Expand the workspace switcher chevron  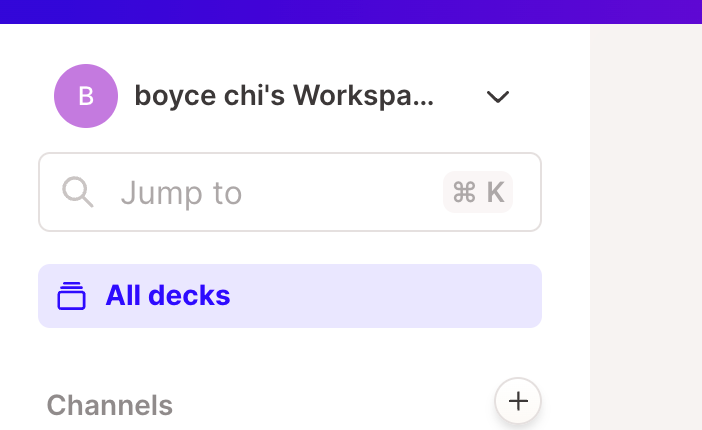coord(498,97)
